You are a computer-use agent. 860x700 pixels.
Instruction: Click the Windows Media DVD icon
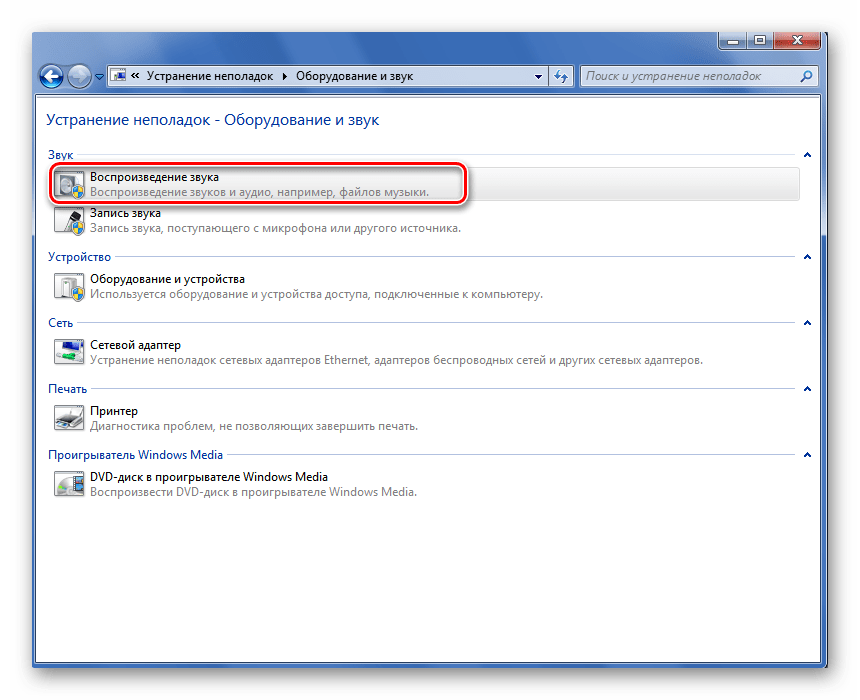click(69, 484)
